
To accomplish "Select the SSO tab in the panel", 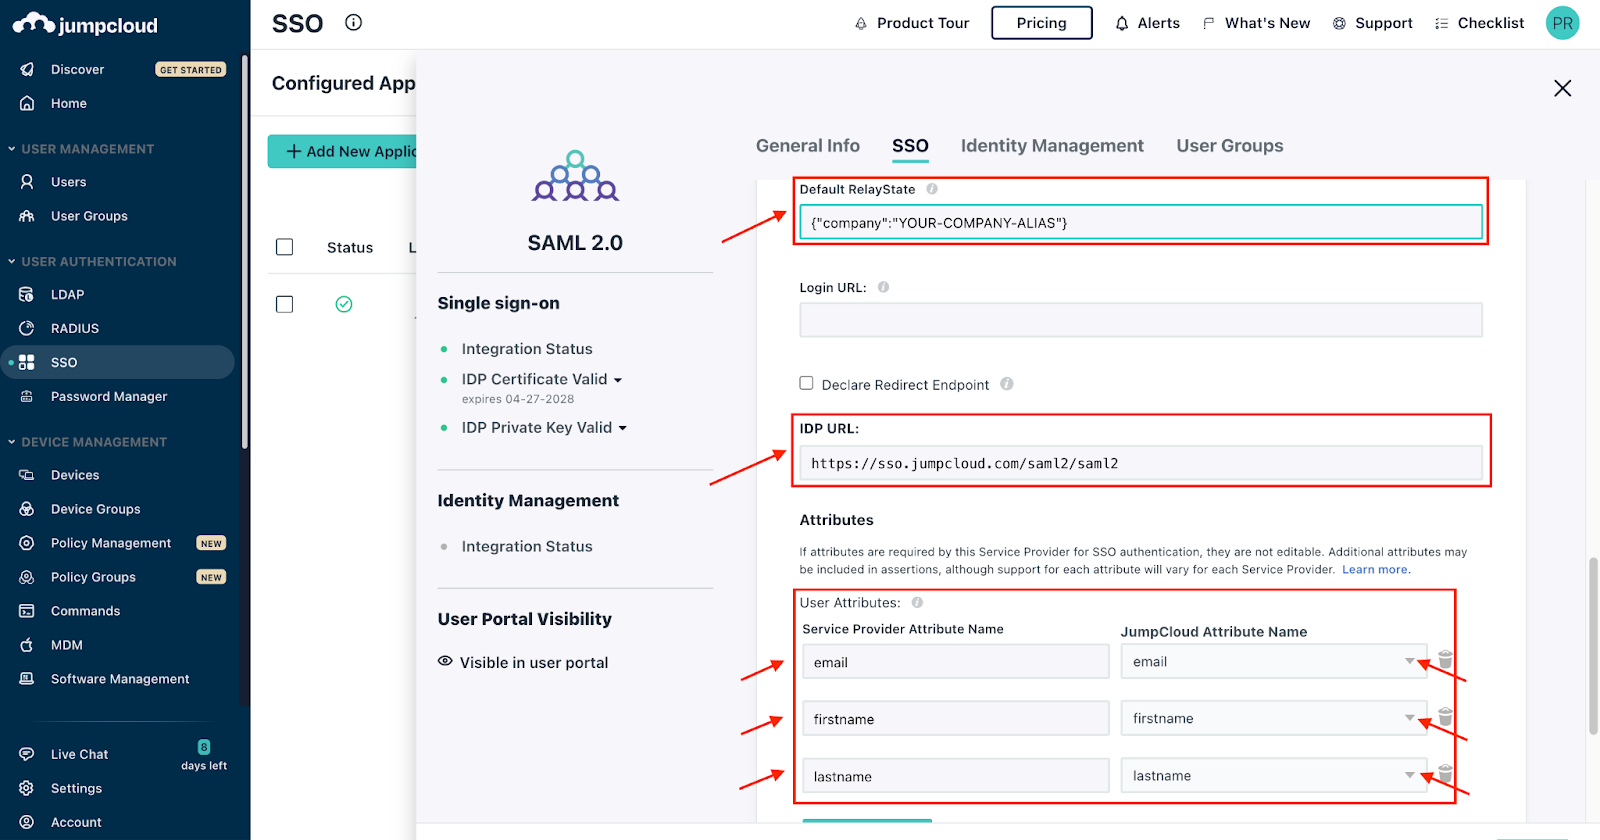I will [x=910, y=146].
